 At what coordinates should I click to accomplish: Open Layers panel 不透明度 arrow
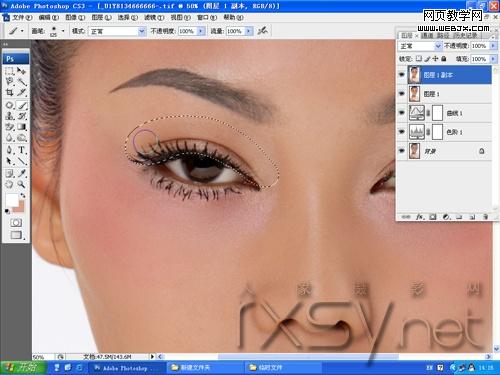coord(493,46)
